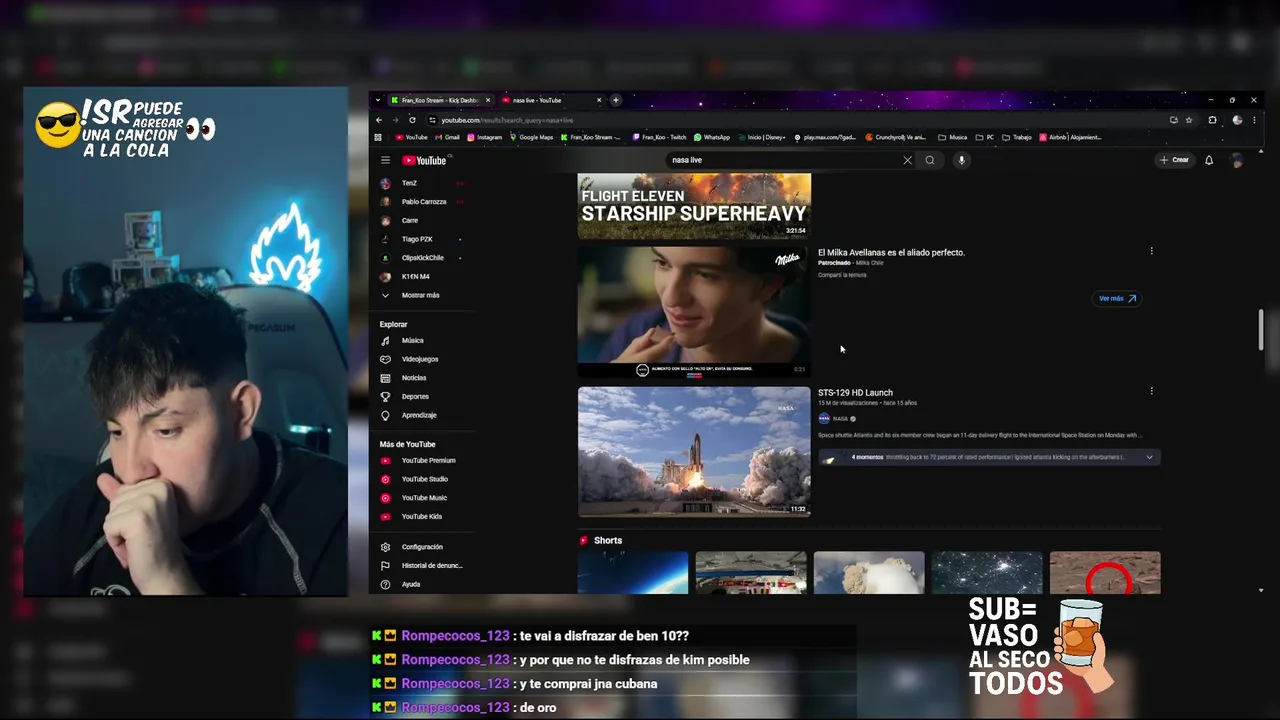Clear the 'nasa live' search text

click(x=908, y=160)
